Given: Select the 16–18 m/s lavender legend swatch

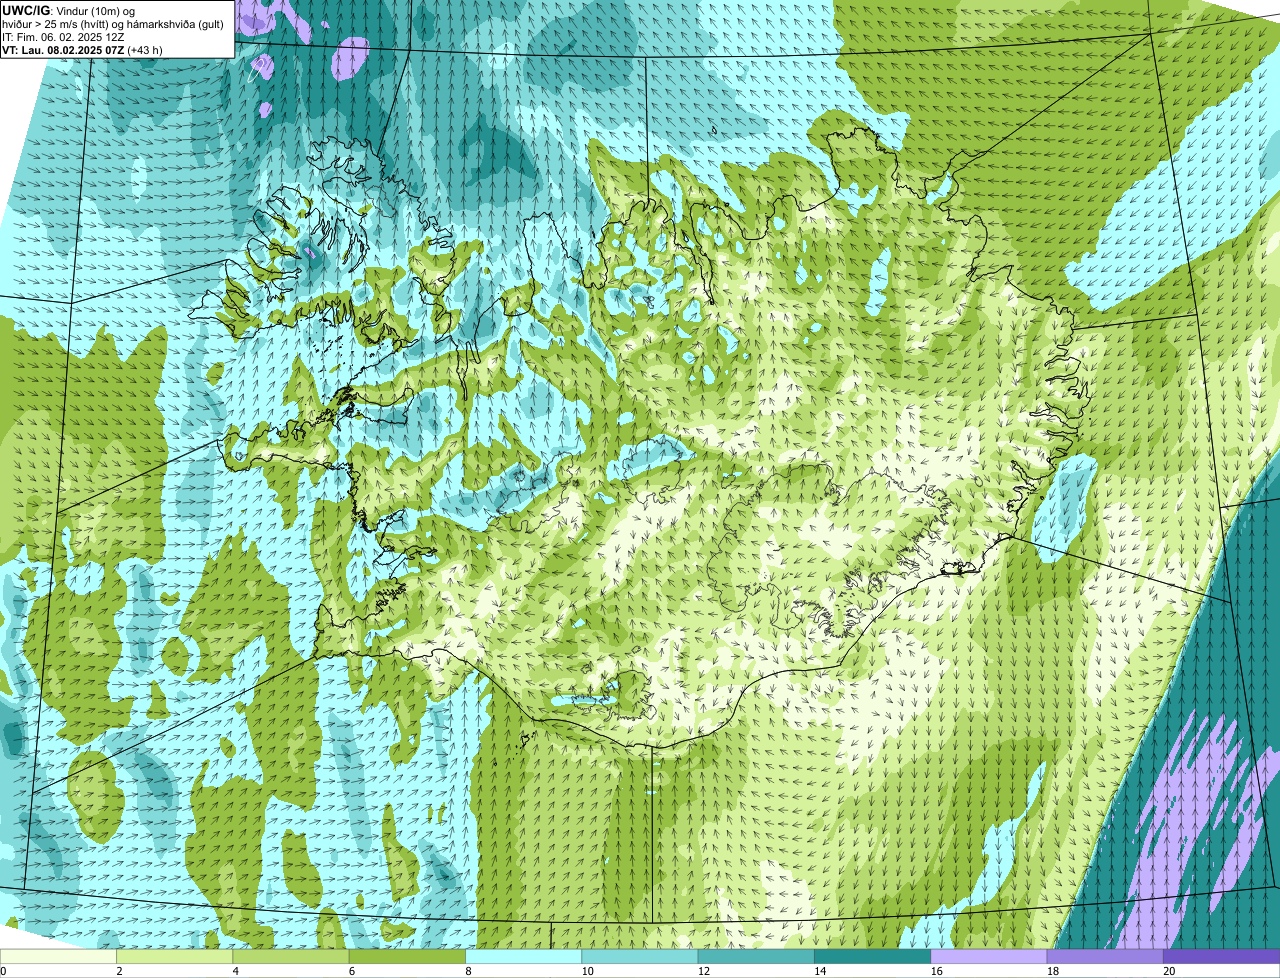Looking at the screenshot, I should 990,956.
